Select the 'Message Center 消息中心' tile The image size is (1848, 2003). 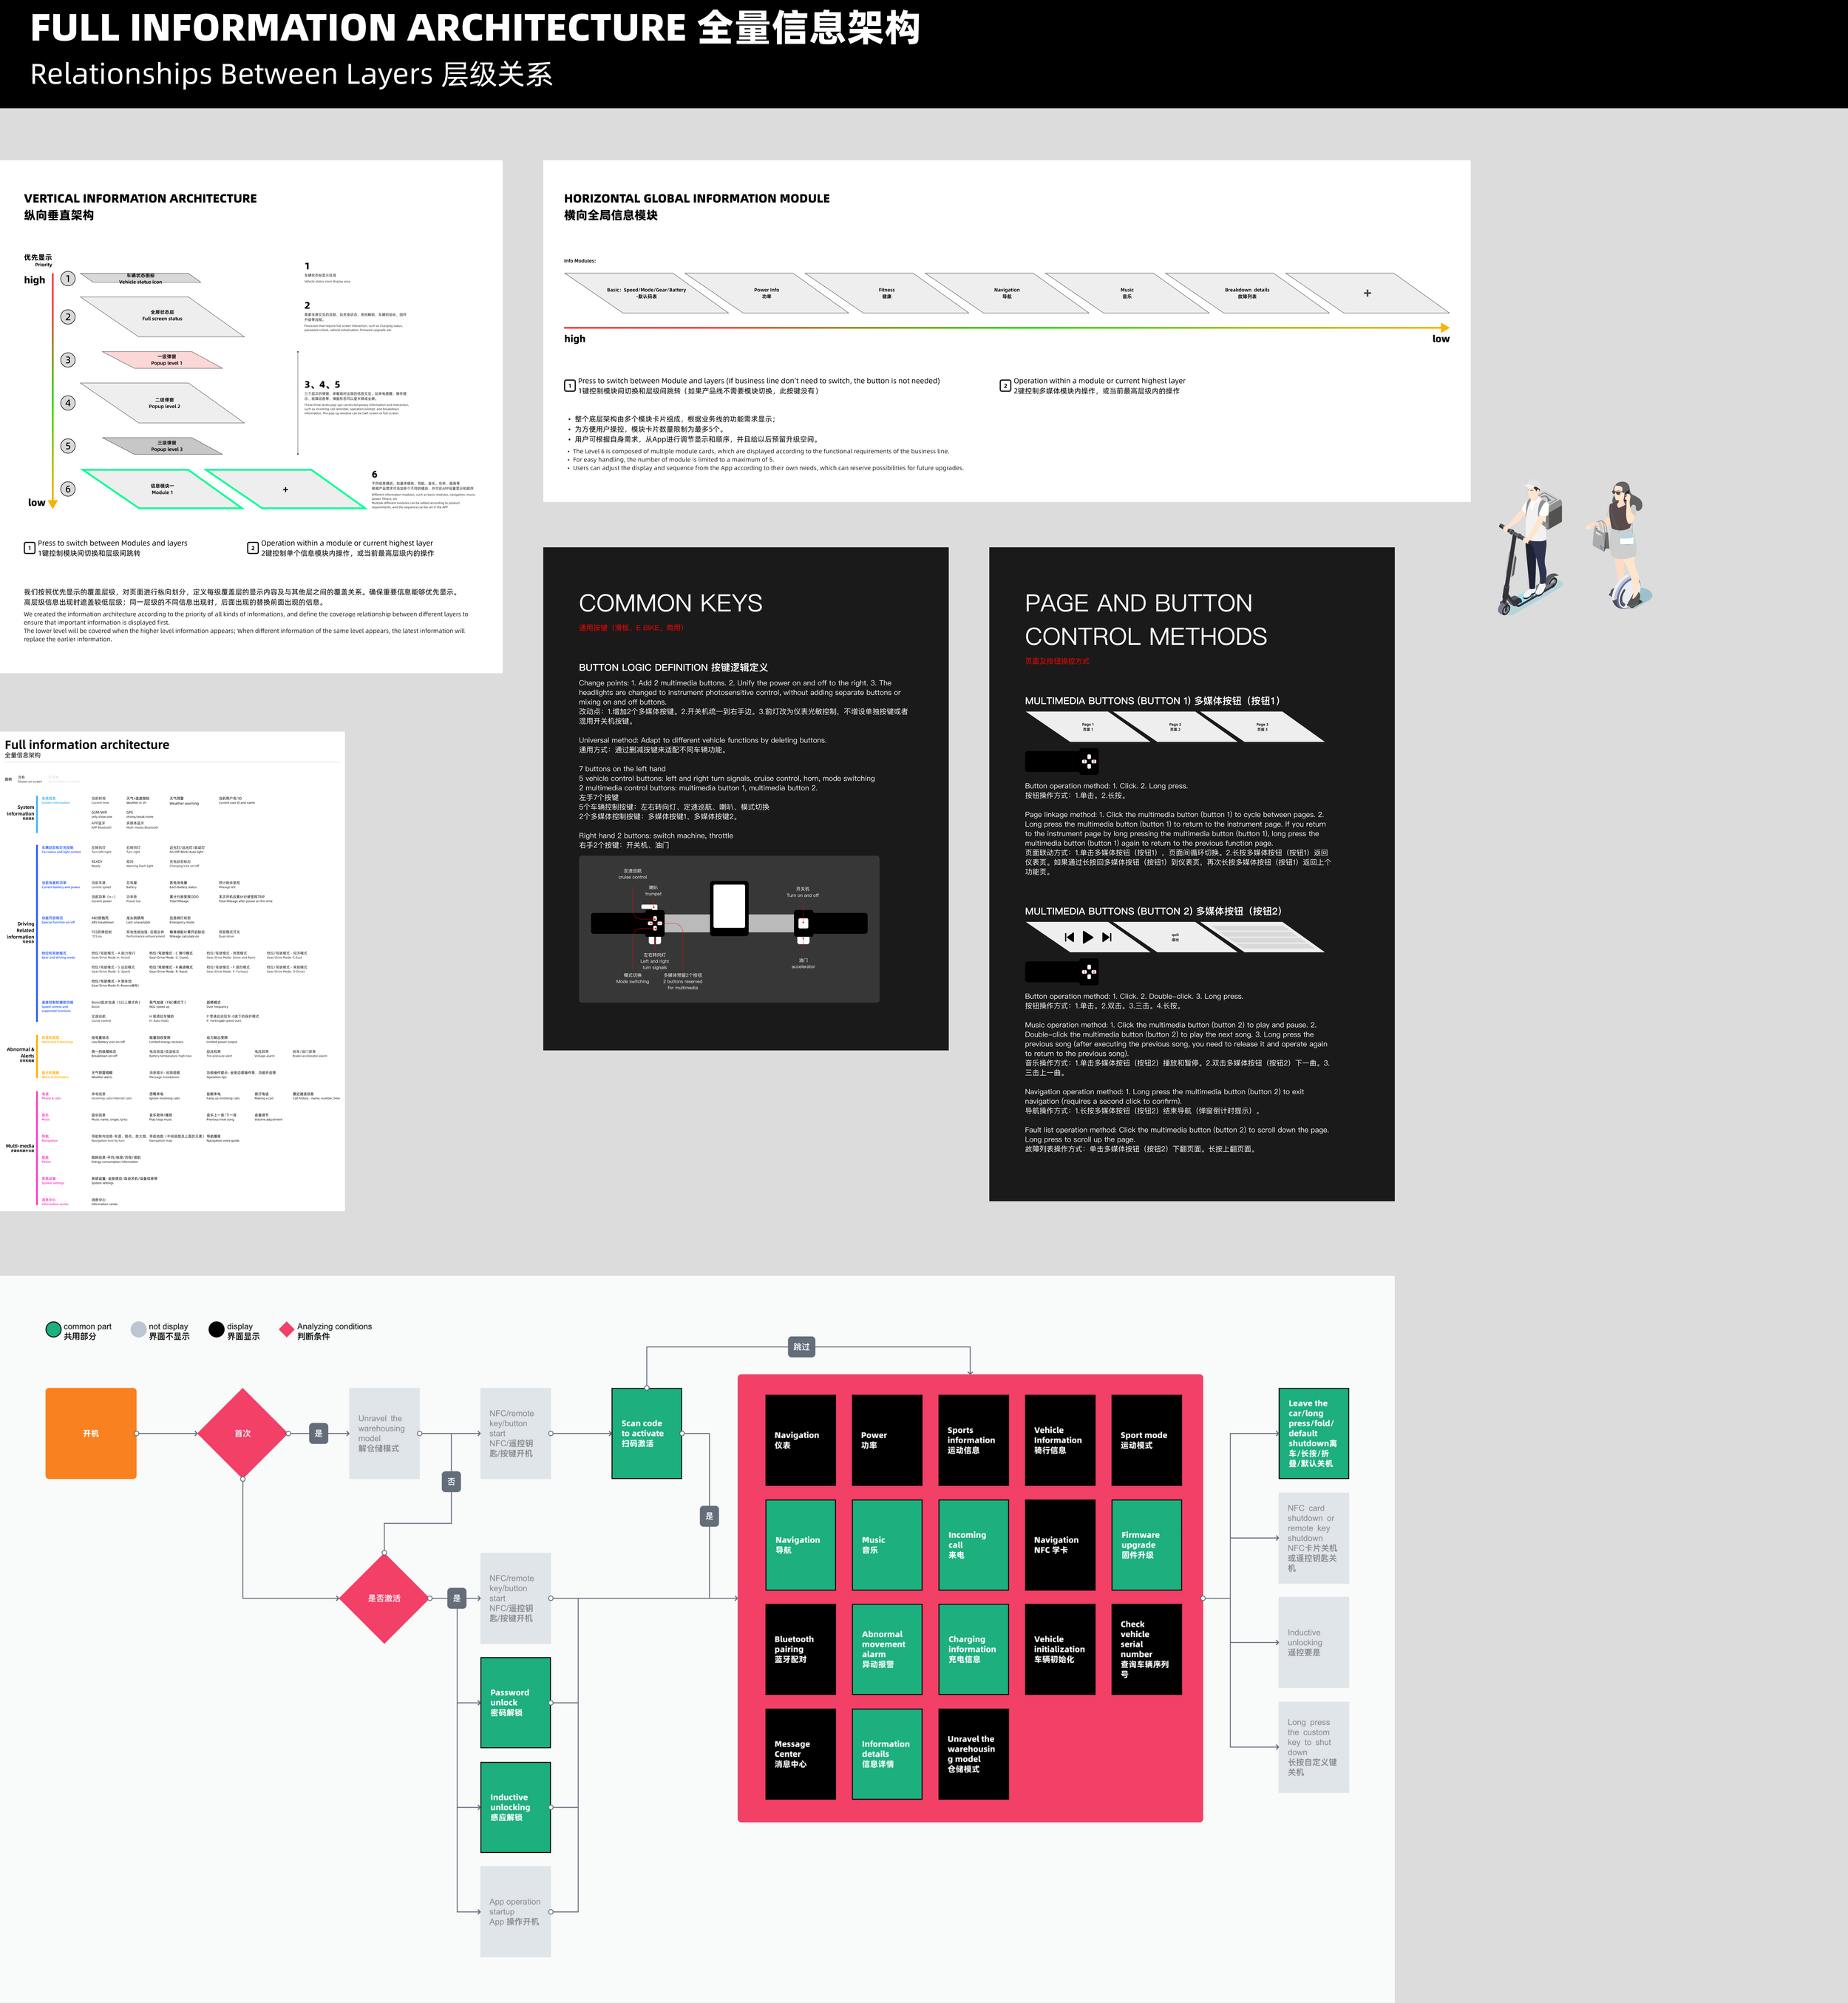[x=800, y=1754]
